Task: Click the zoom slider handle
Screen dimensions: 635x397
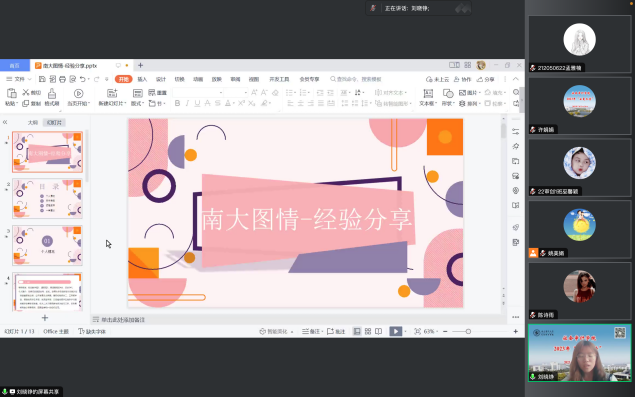Action: [468, 331]
